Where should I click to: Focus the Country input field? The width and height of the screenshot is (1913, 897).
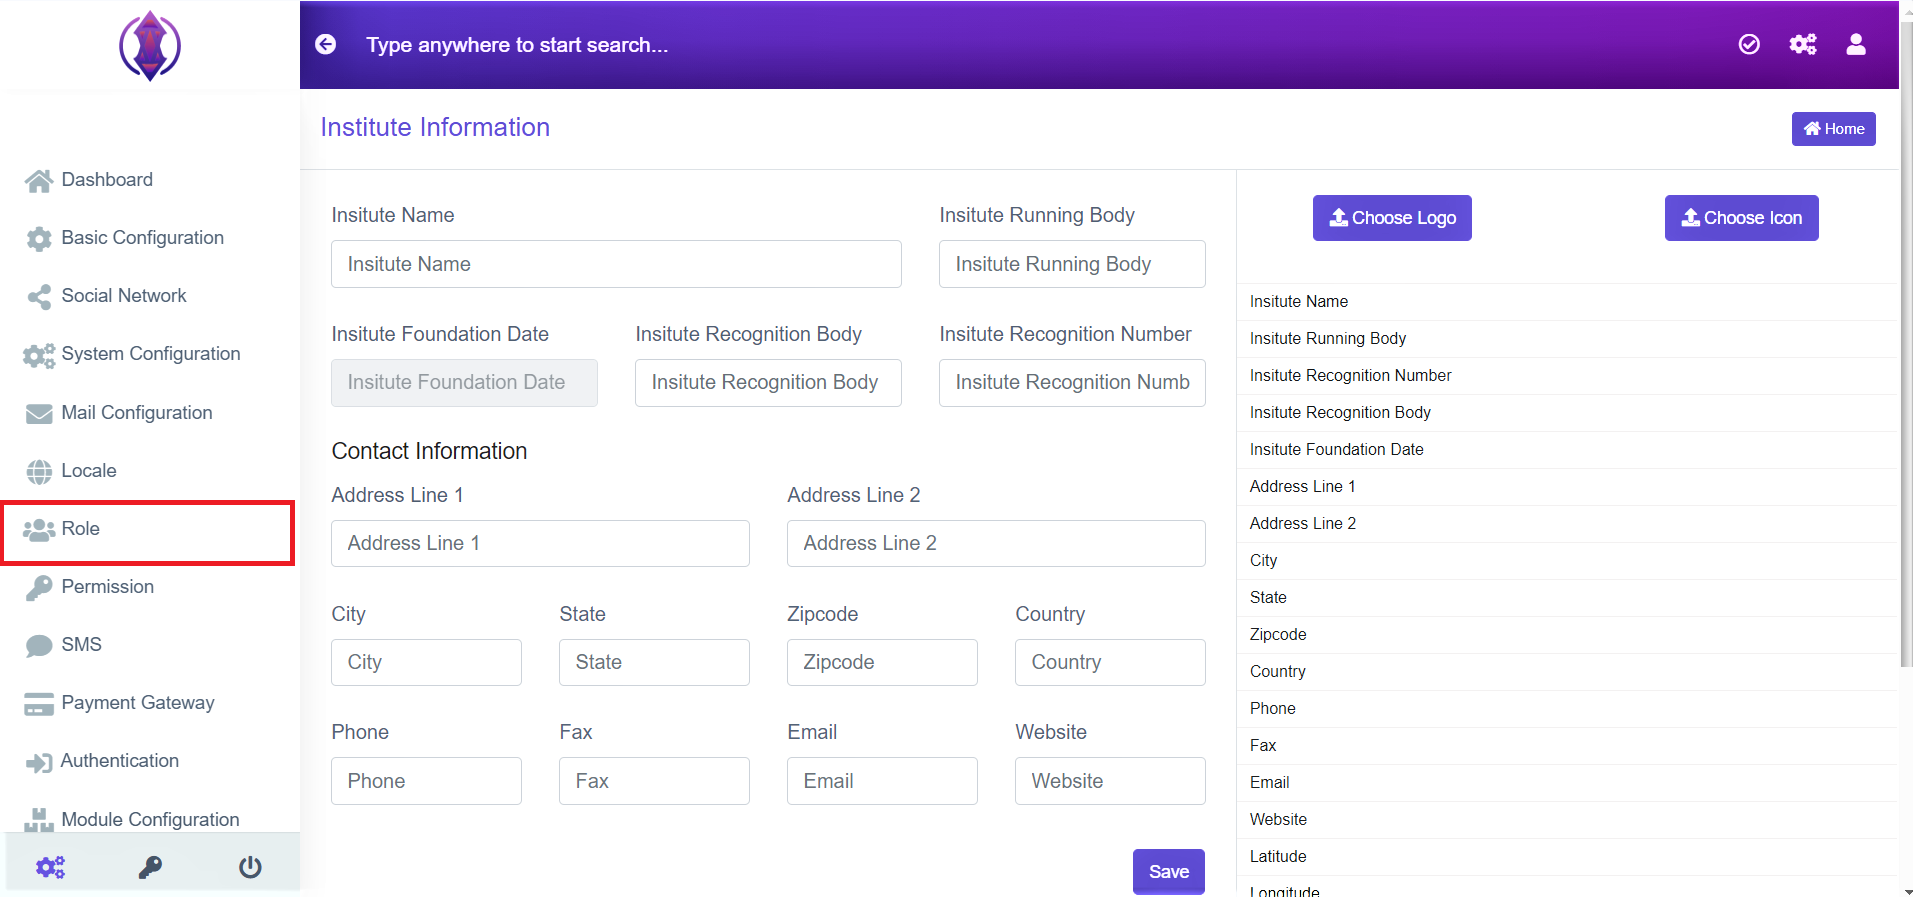[1110, 662]
